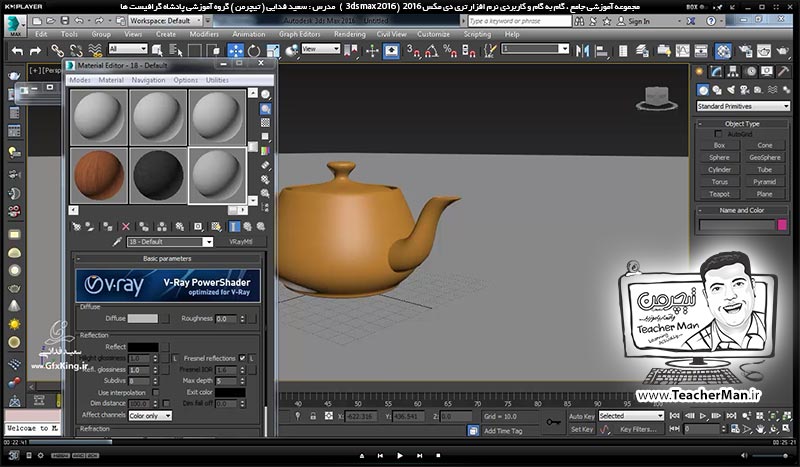Click main toolbar Undo arrow
The image size is (800, 467).
pos(17,51)
